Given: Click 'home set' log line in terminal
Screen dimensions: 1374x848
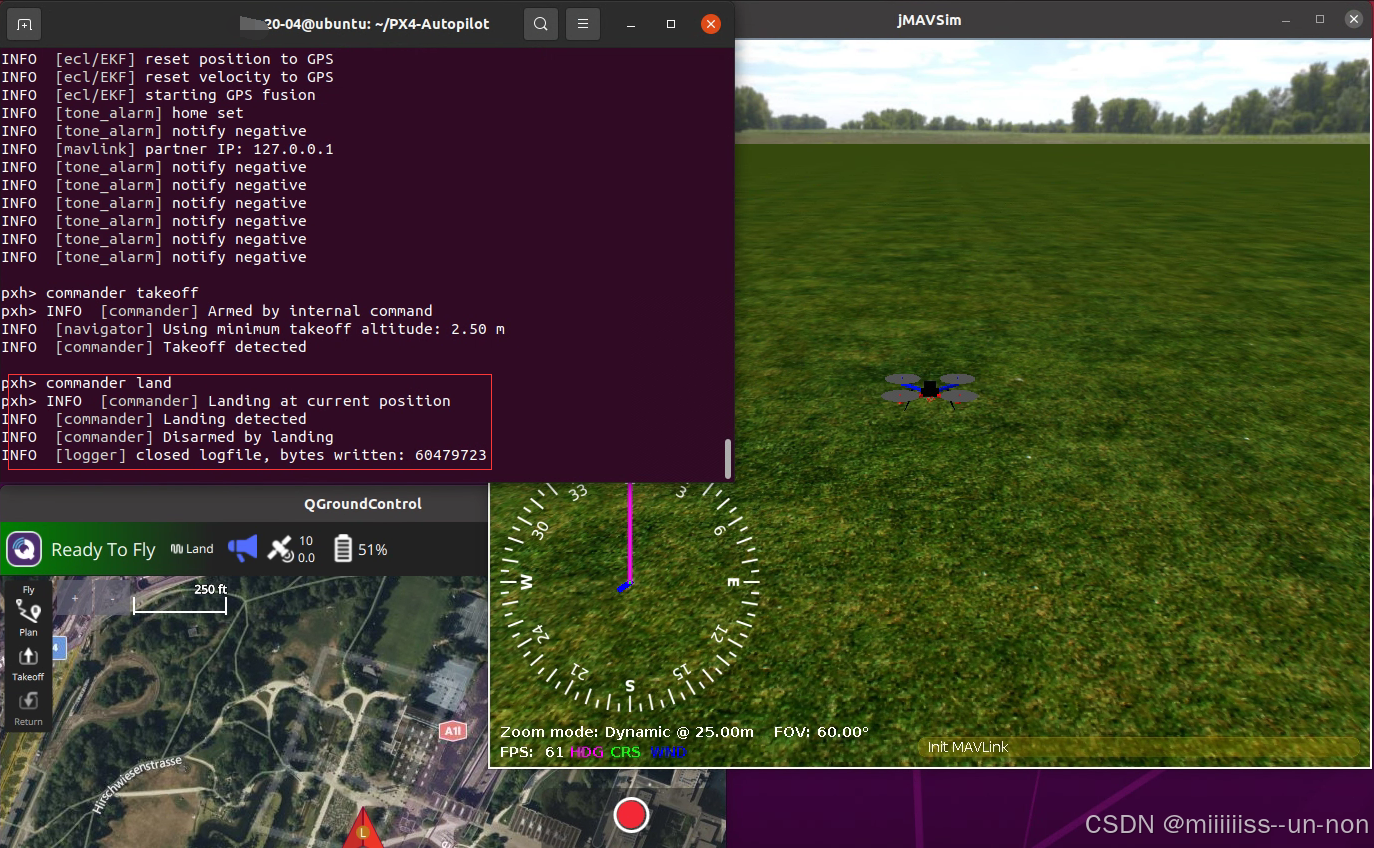Looking at the screenshot, I should click(x=122, y=113).
